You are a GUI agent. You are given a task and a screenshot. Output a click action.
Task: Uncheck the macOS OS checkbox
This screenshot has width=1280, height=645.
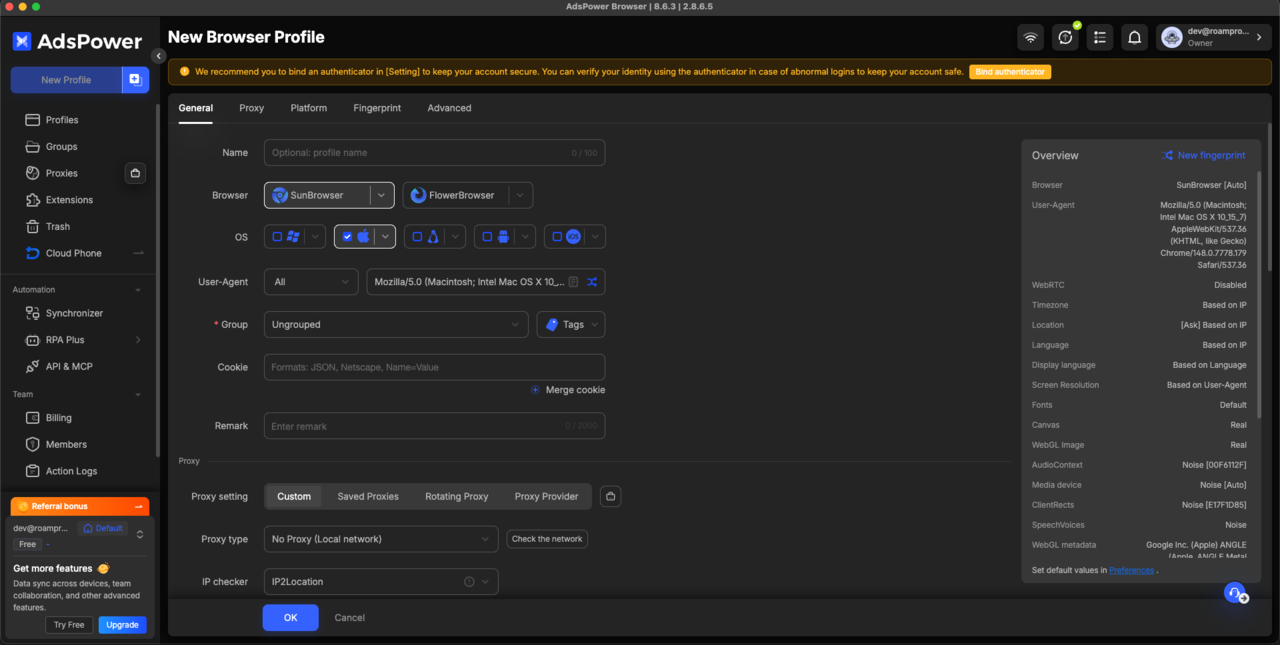(x=347, y=237)
